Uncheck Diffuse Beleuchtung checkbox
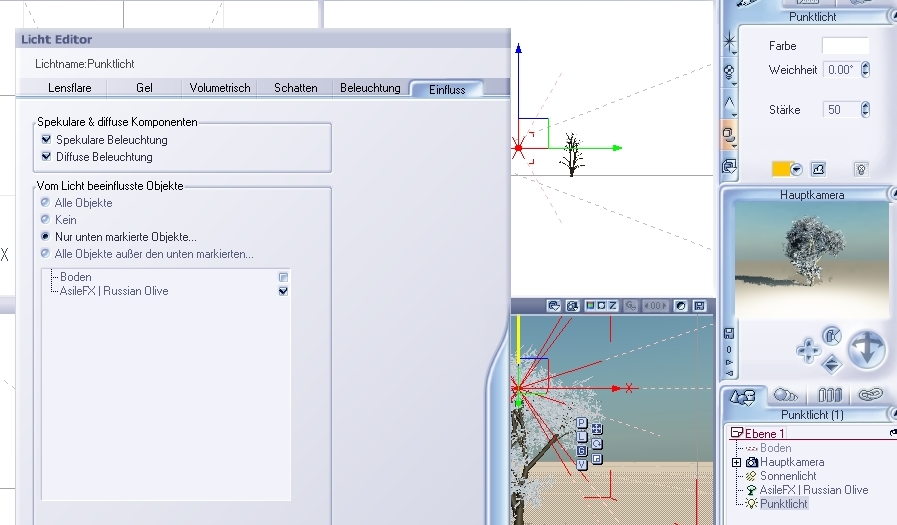 (46, 156)
